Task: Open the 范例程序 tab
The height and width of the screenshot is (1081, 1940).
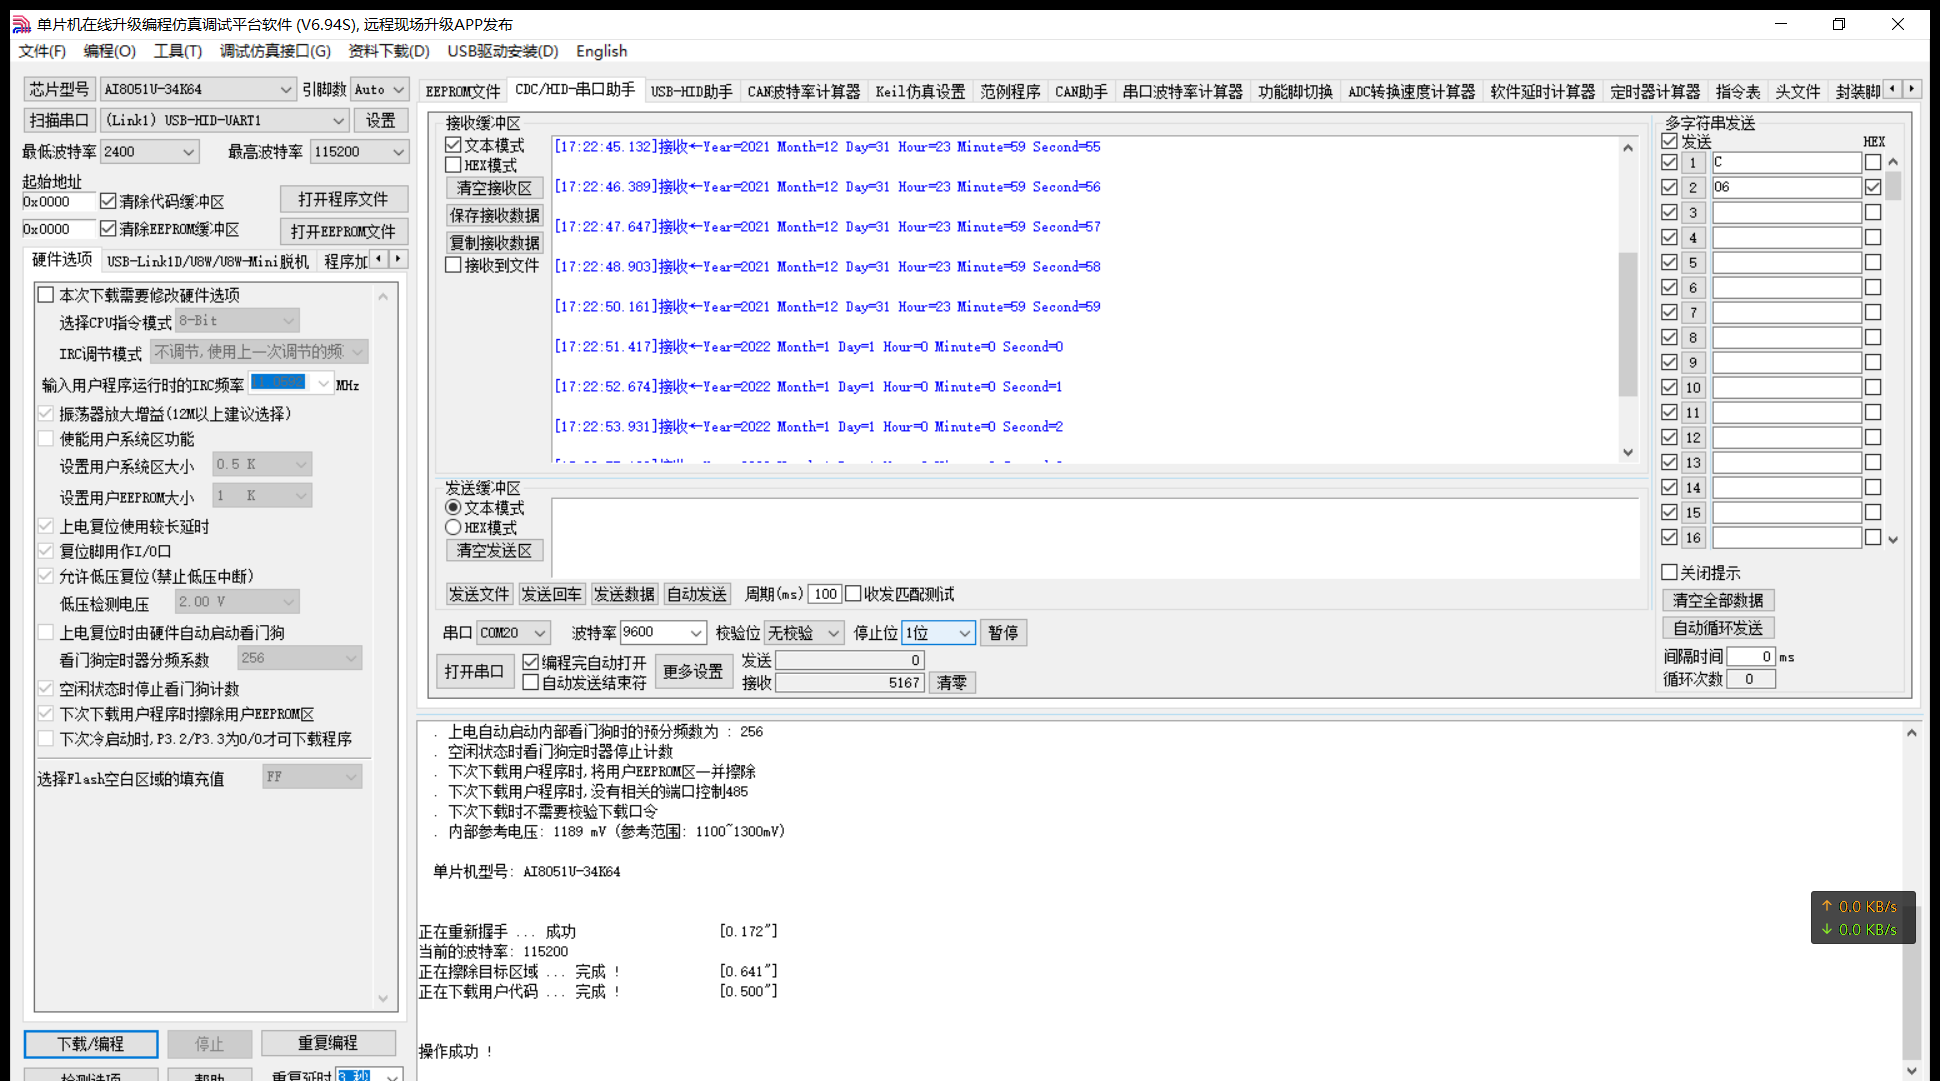Action: click(1010, 92)
